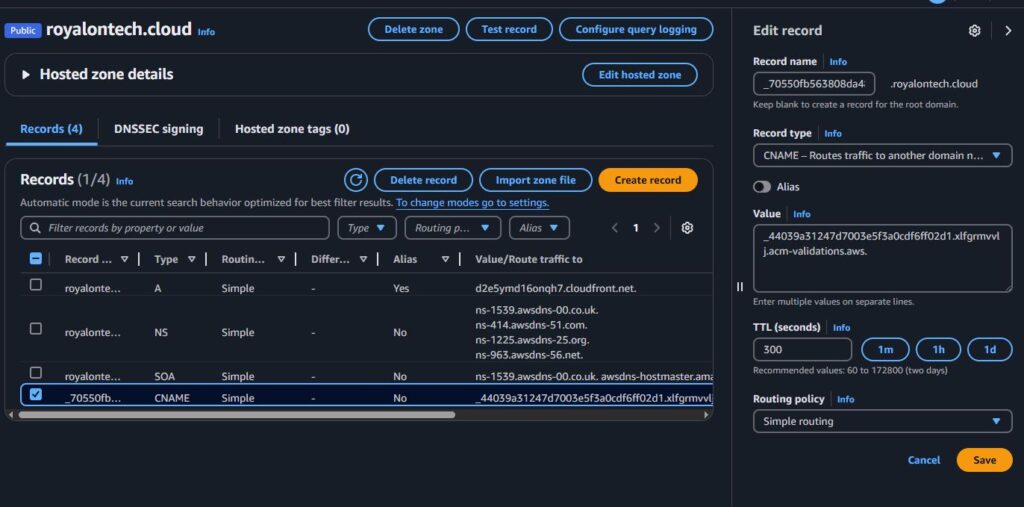This screenshot has width=1024, height=507.
Task: Open 'To change modes go to settings' link
Action: (472, 203)
